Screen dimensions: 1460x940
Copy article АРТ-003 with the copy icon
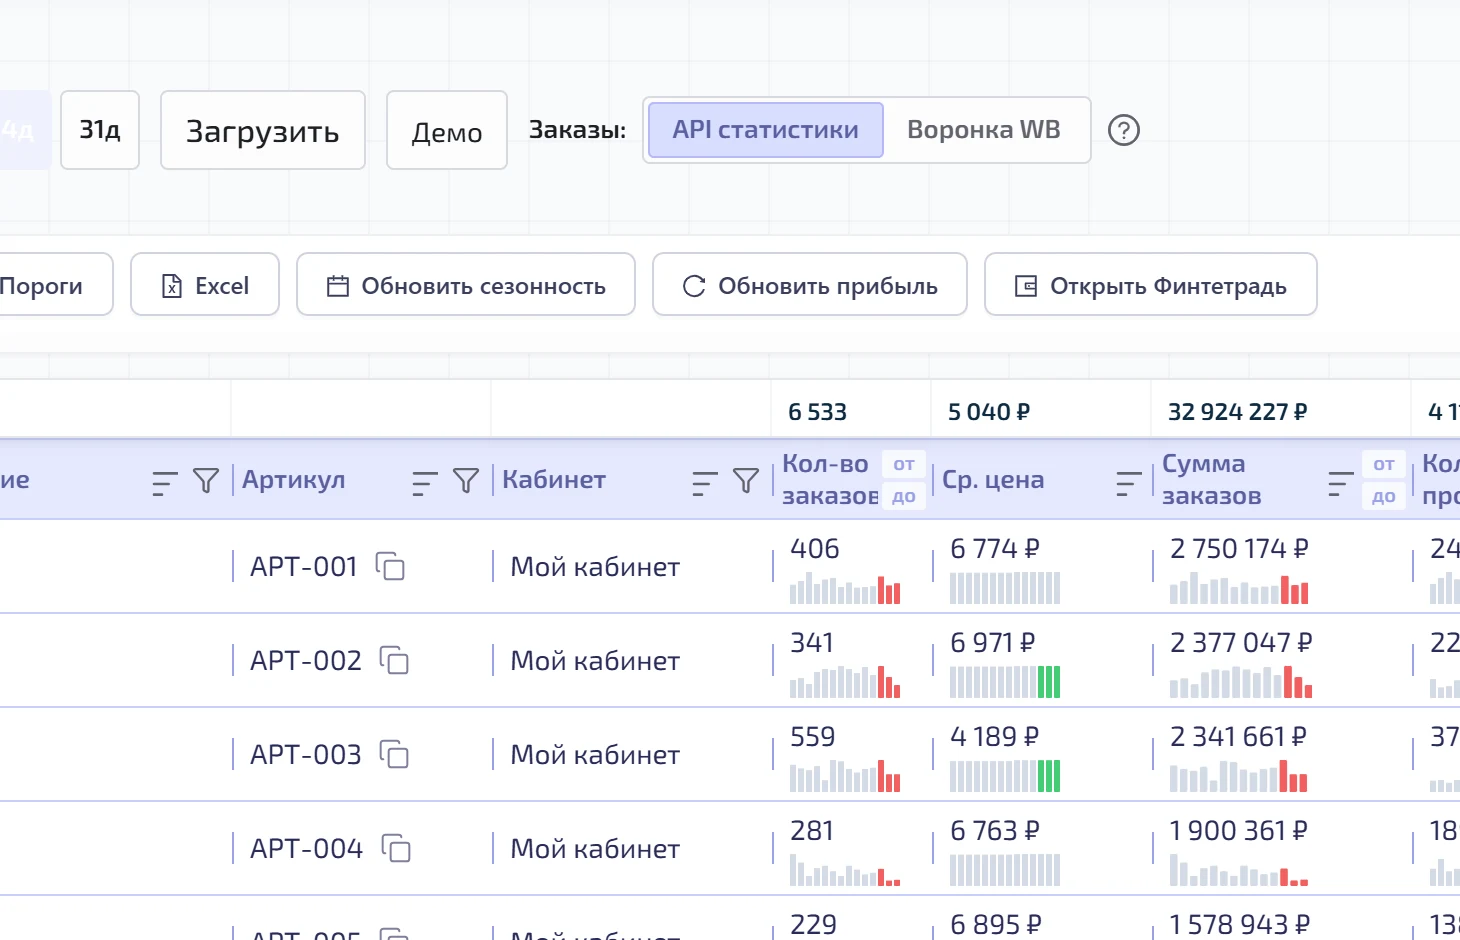[394, 755]
